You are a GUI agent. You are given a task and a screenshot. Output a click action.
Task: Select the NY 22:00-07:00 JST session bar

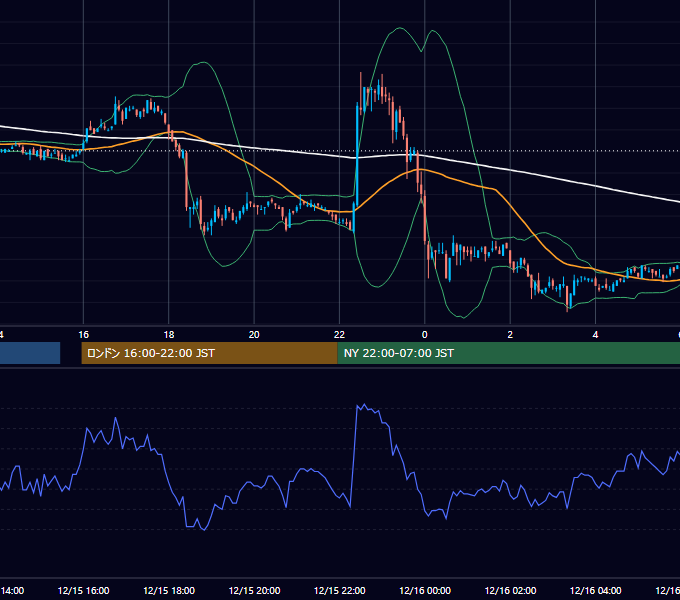tap(509, 353)
